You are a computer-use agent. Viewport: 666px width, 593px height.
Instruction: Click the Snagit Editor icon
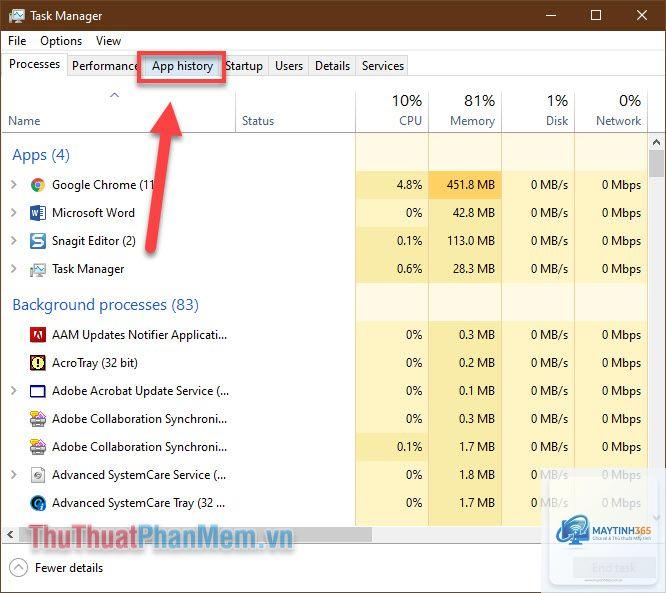click(38, 241)
